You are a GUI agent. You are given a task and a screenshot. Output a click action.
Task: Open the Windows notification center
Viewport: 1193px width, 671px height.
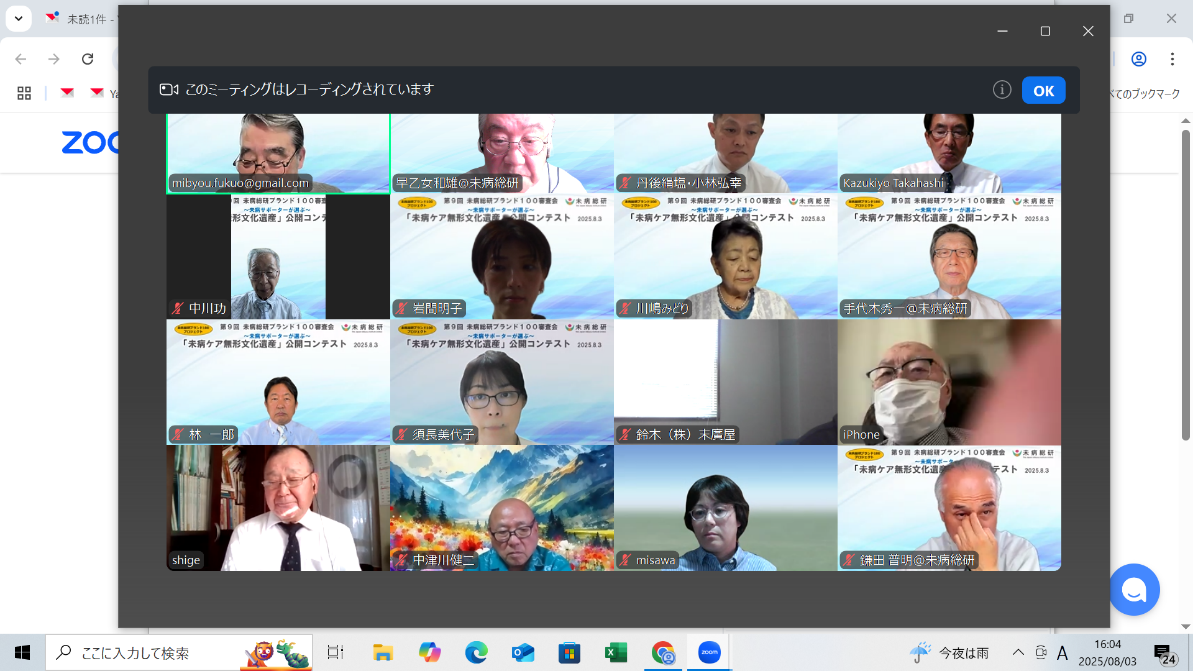(1164, 653)
